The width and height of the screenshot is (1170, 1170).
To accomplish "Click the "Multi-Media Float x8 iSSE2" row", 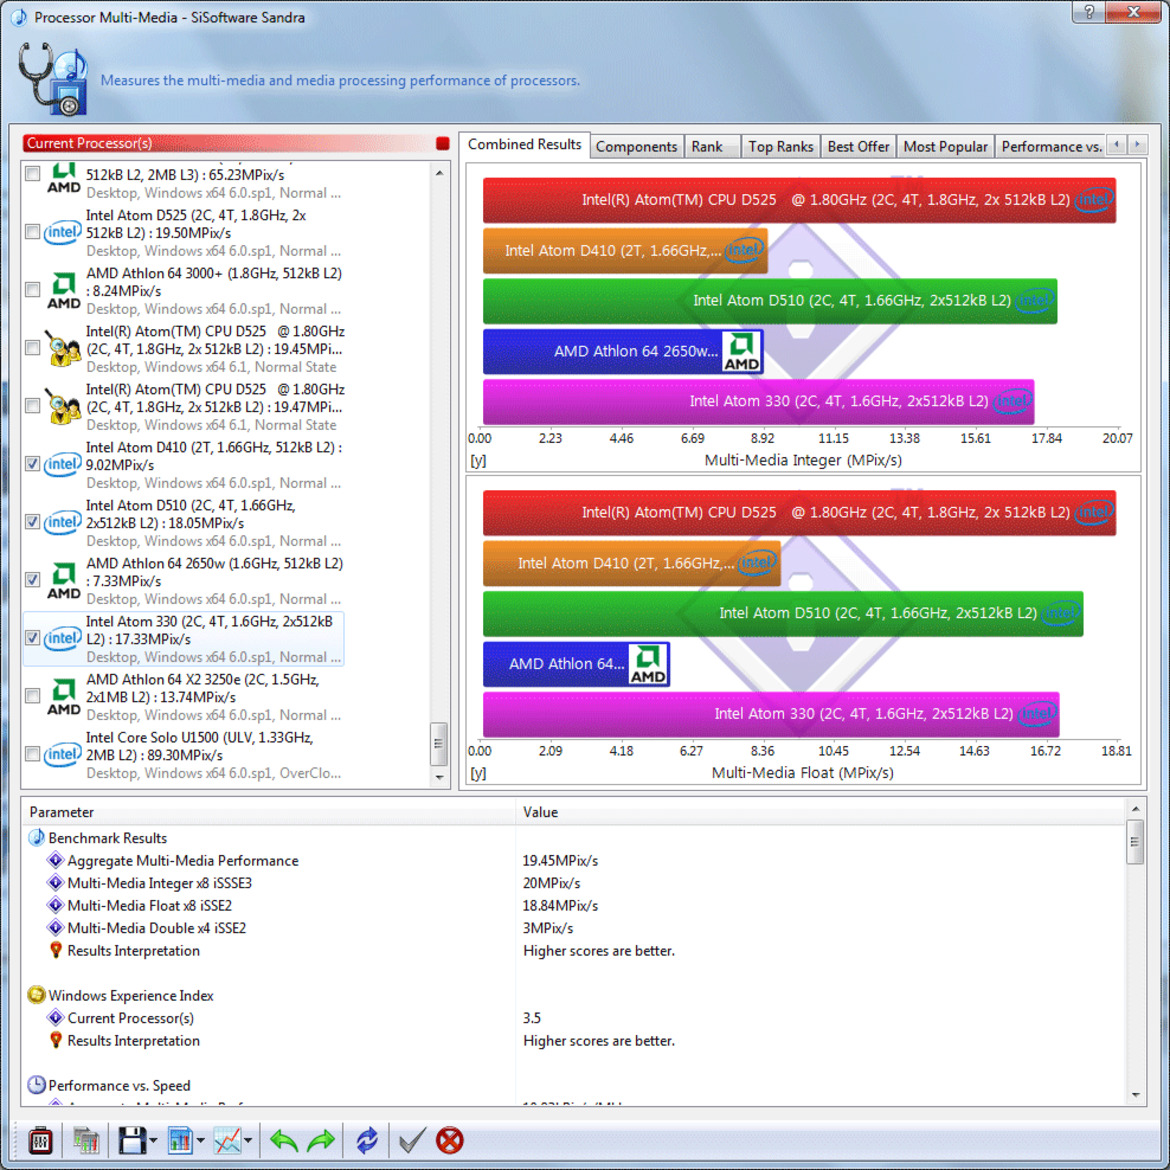I will [573, 905].
